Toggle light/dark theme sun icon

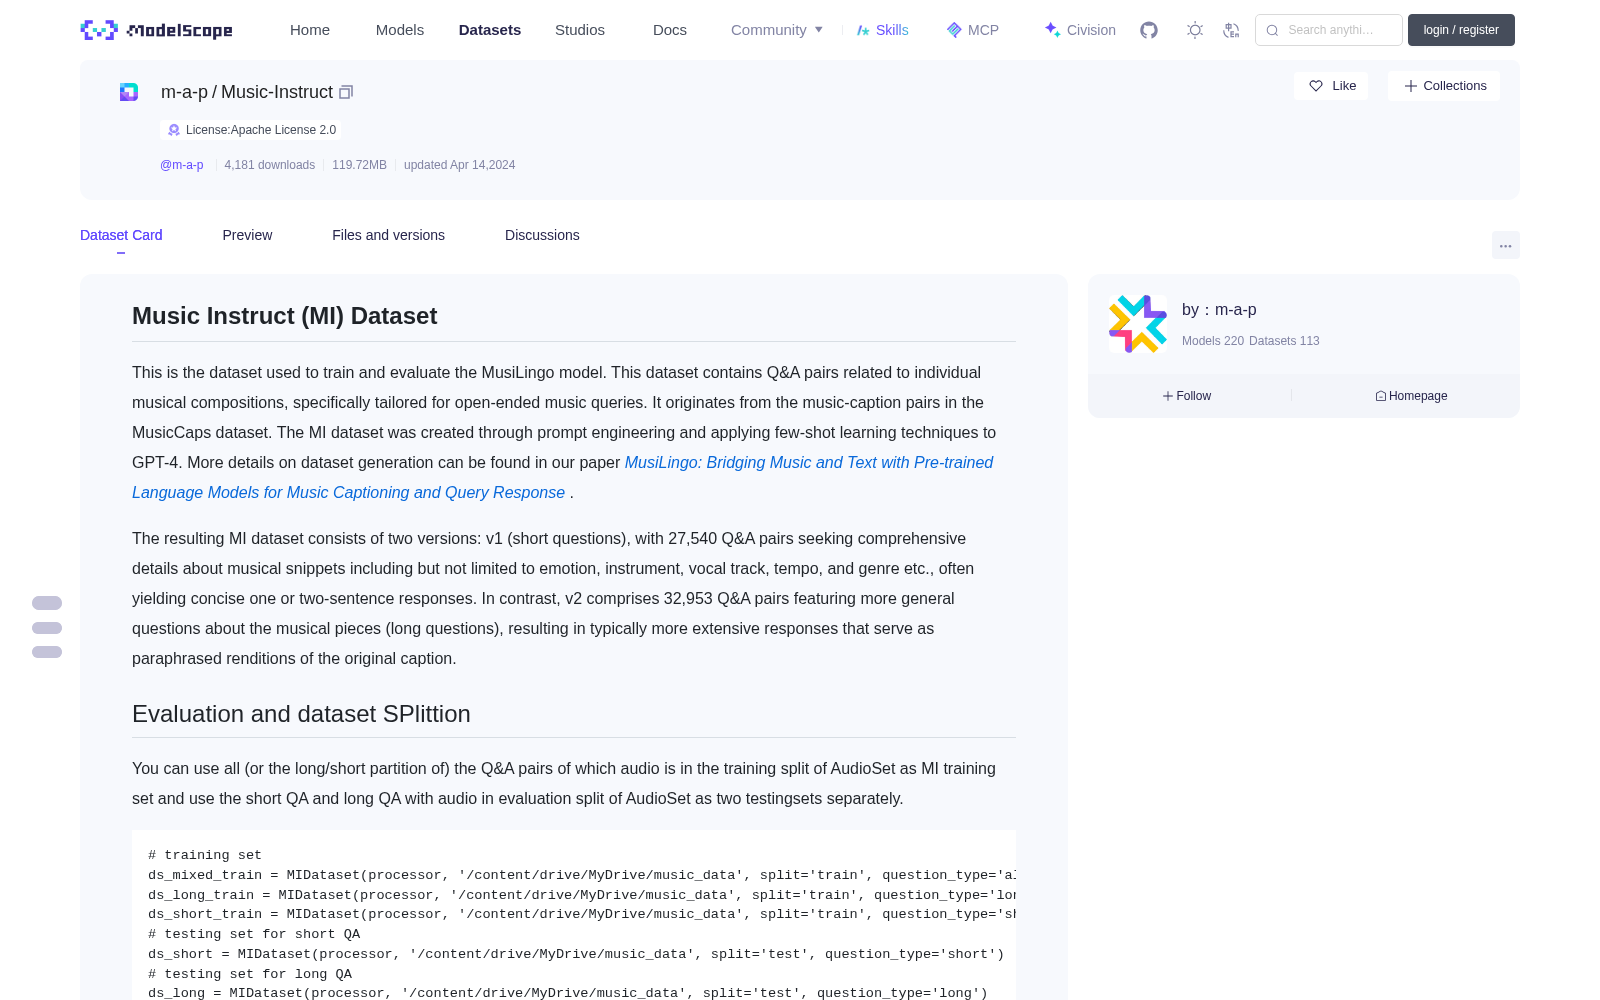tap(1195, 30)
